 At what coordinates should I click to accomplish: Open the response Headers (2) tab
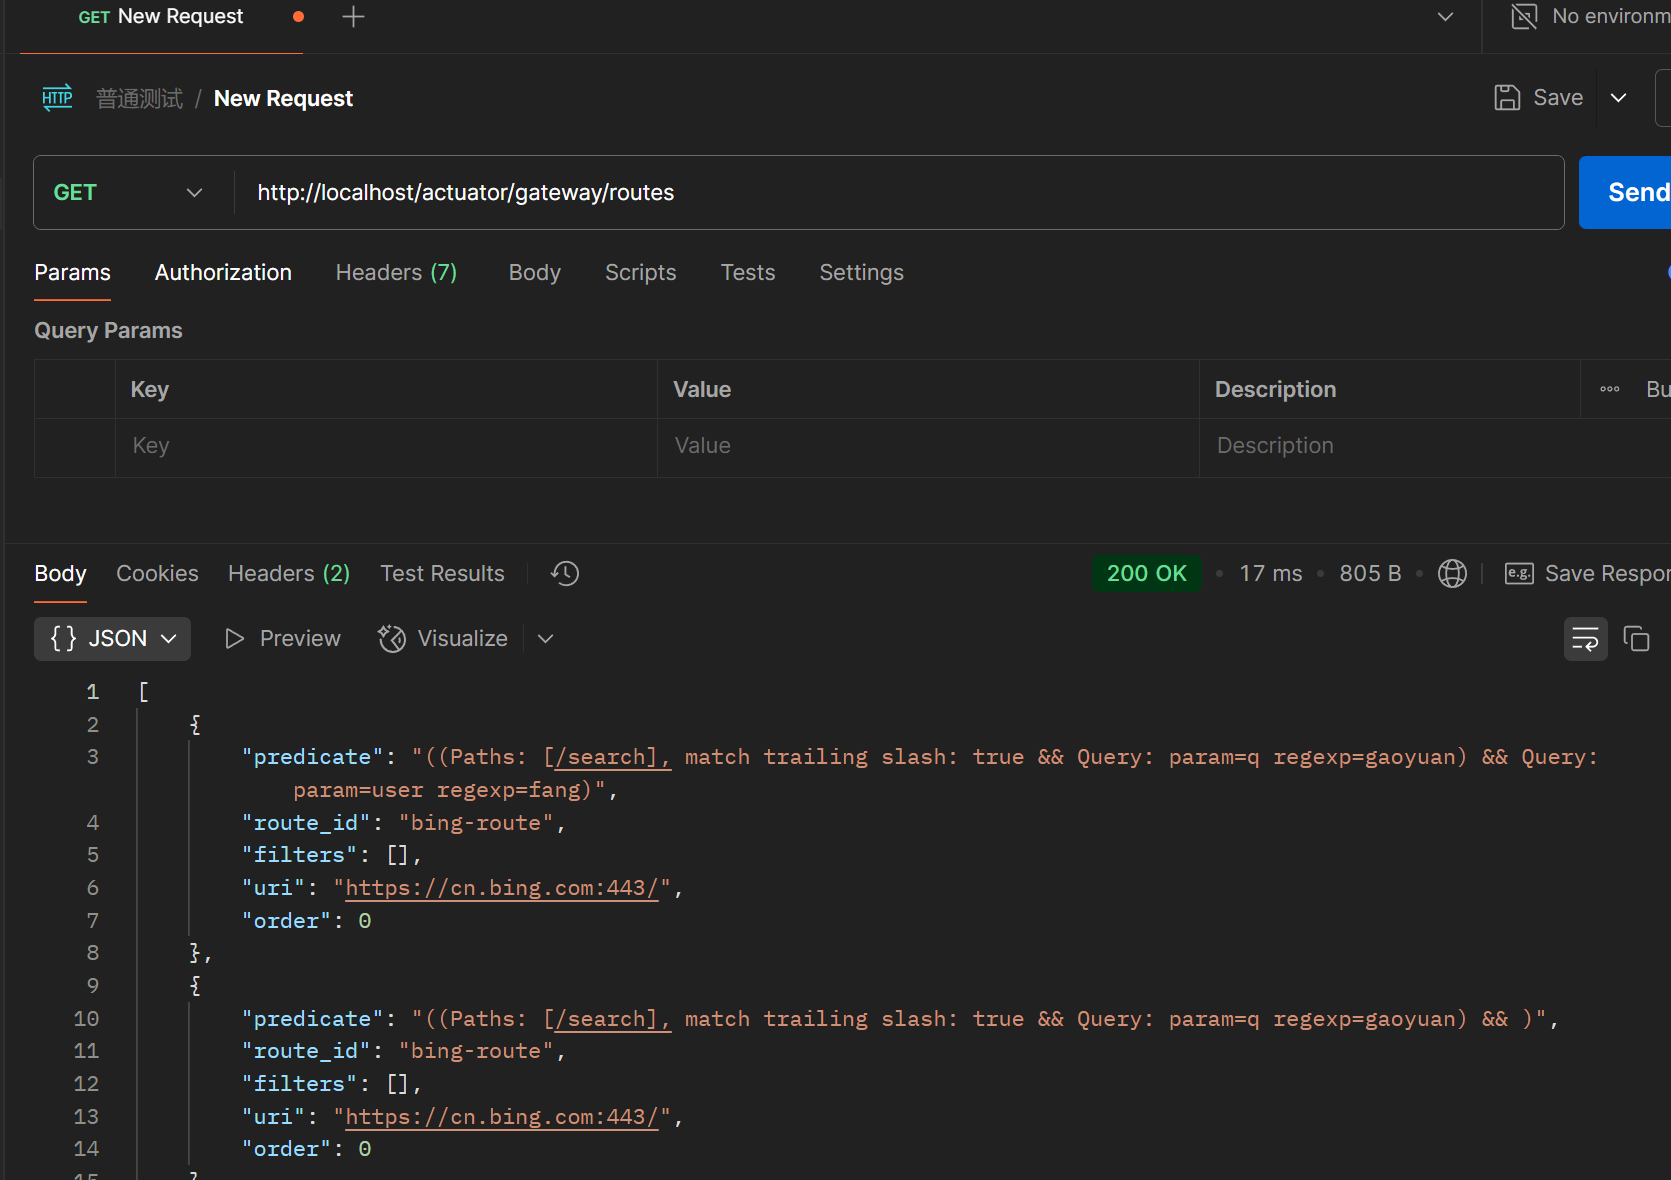click(x=289, y=573)
